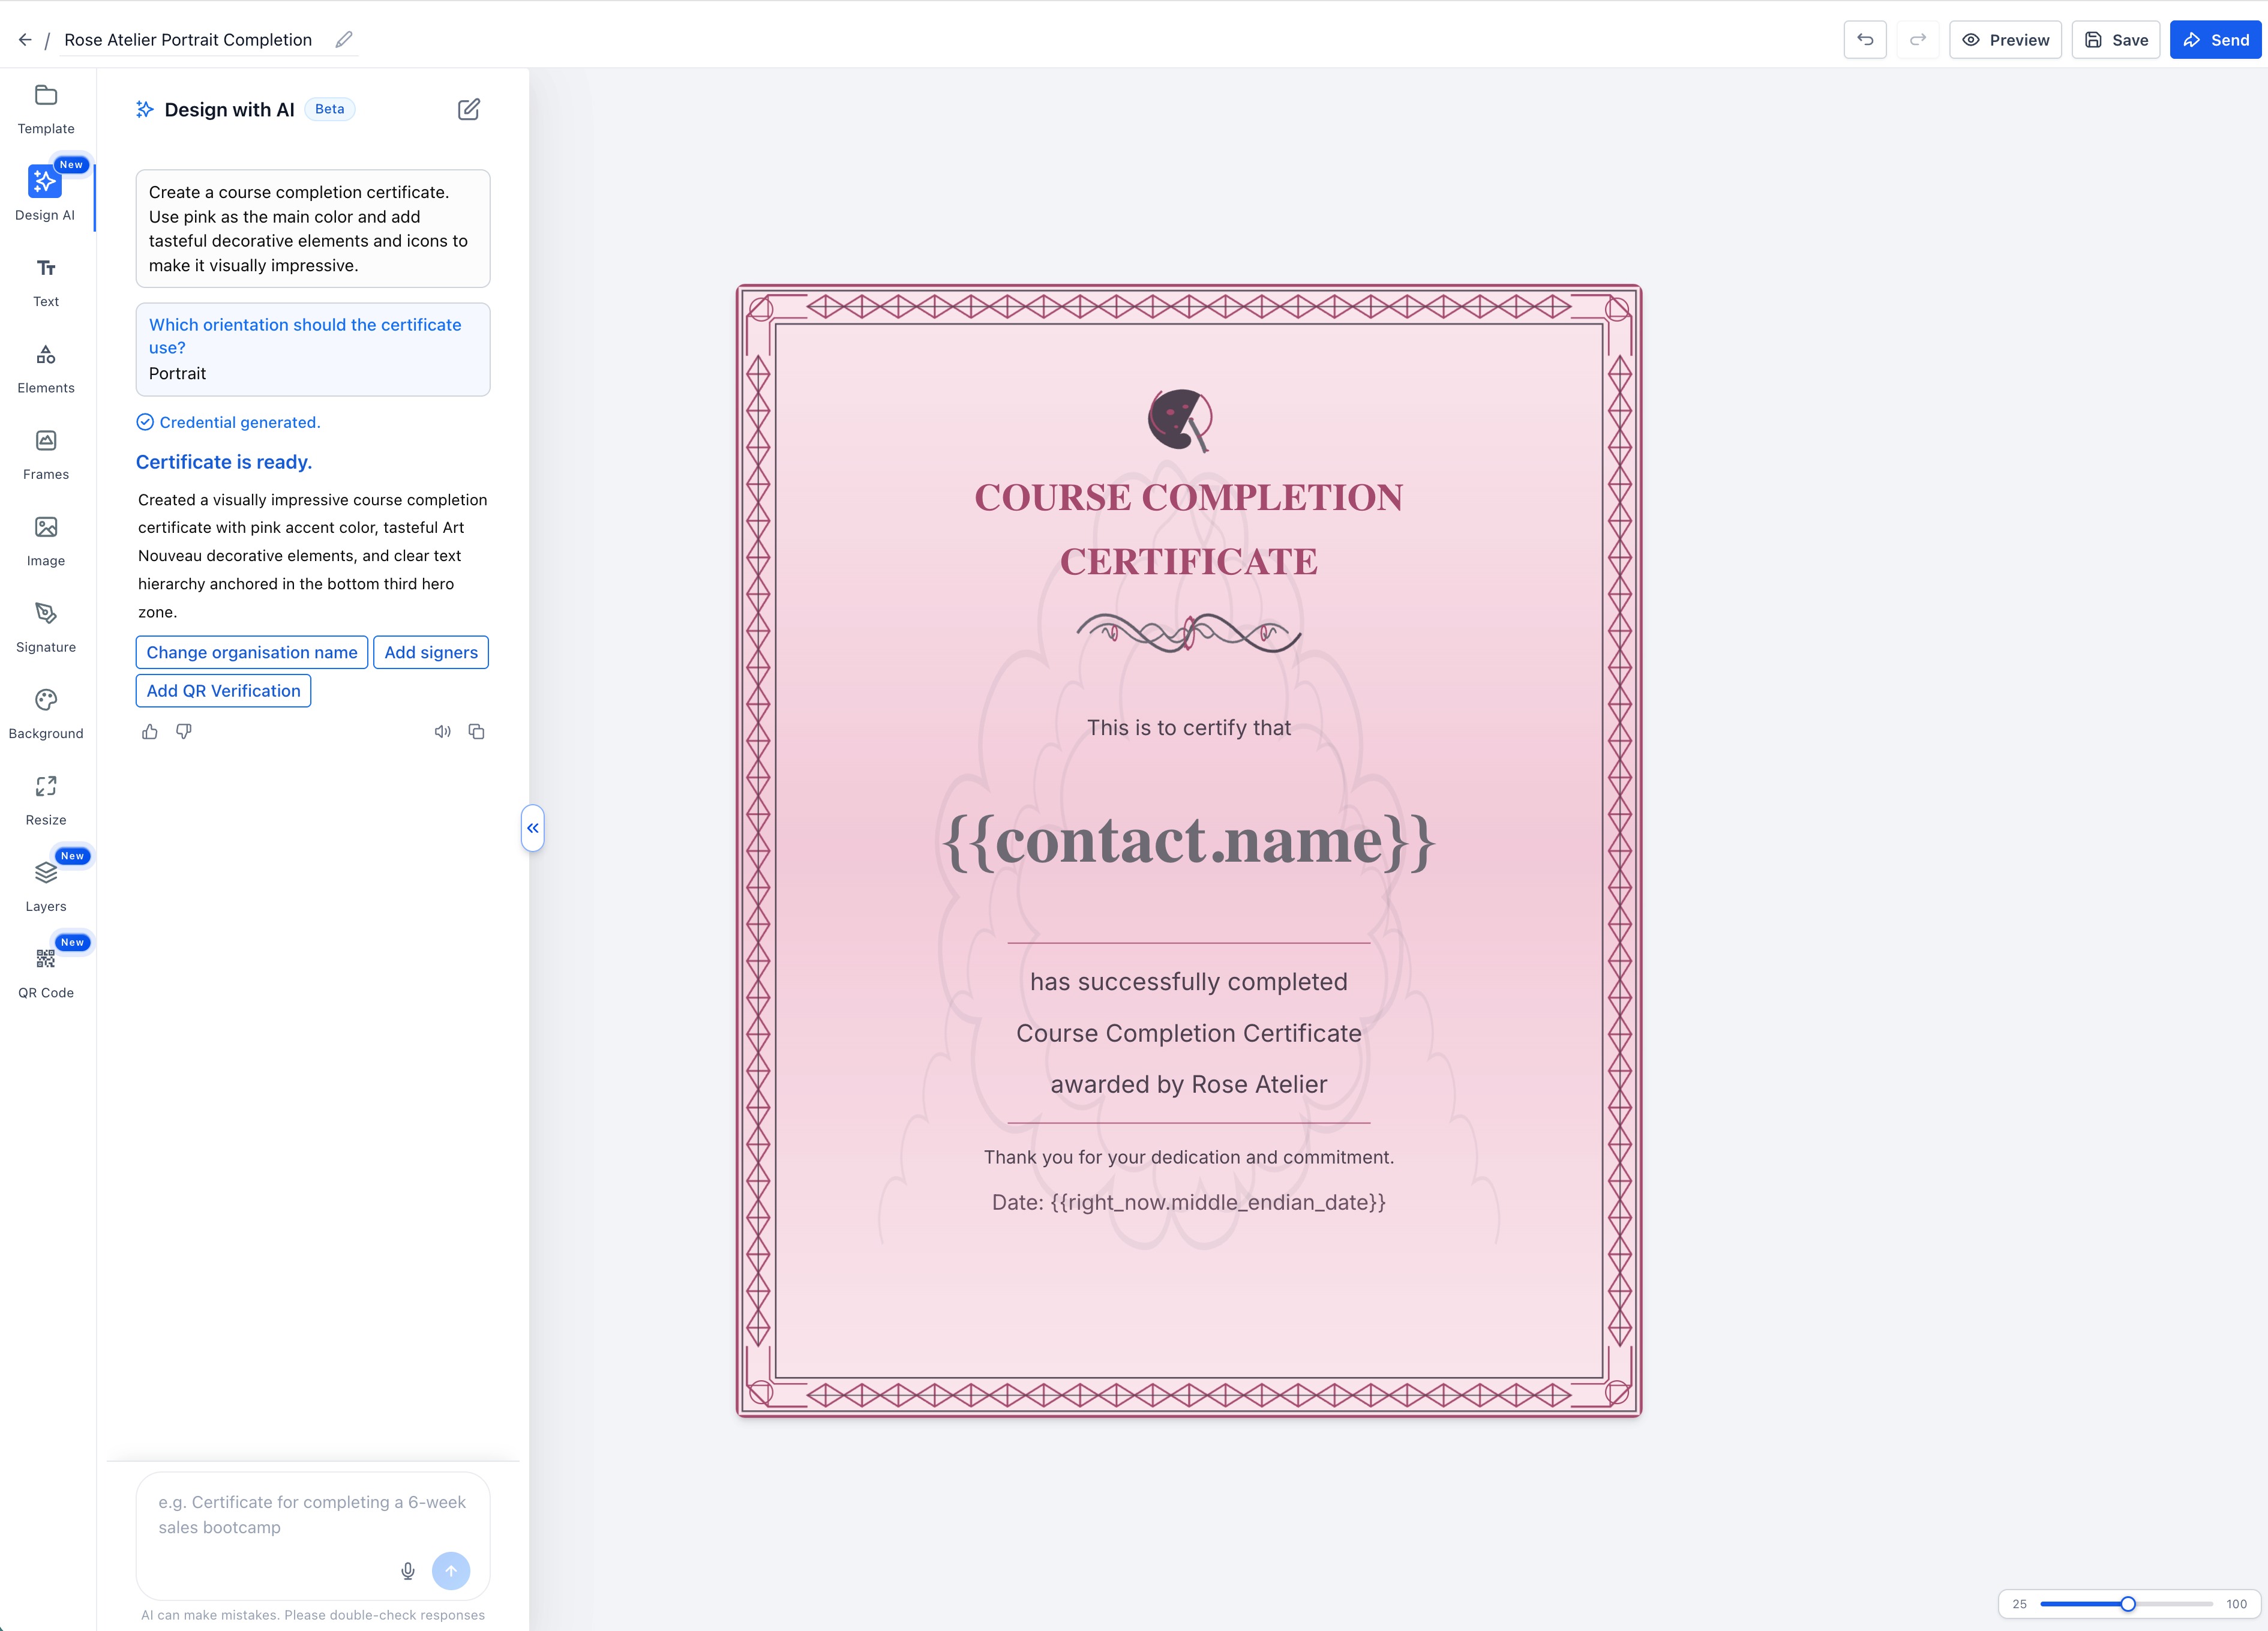This screenshot has width=2268, height=1631.
Task: Copy the AI response text
Action: coord(477,732)
